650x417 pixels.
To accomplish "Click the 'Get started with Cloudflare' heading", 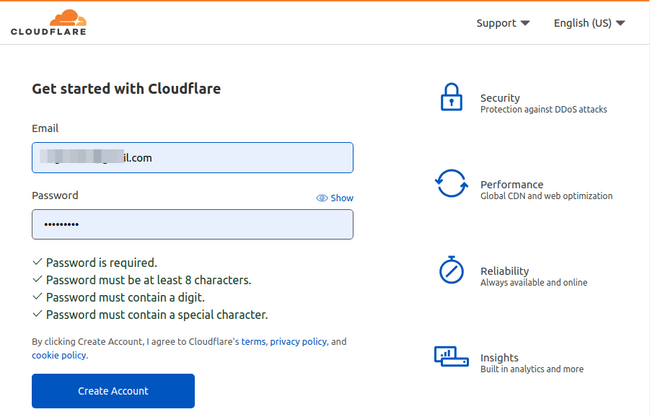I will point(126,89).
